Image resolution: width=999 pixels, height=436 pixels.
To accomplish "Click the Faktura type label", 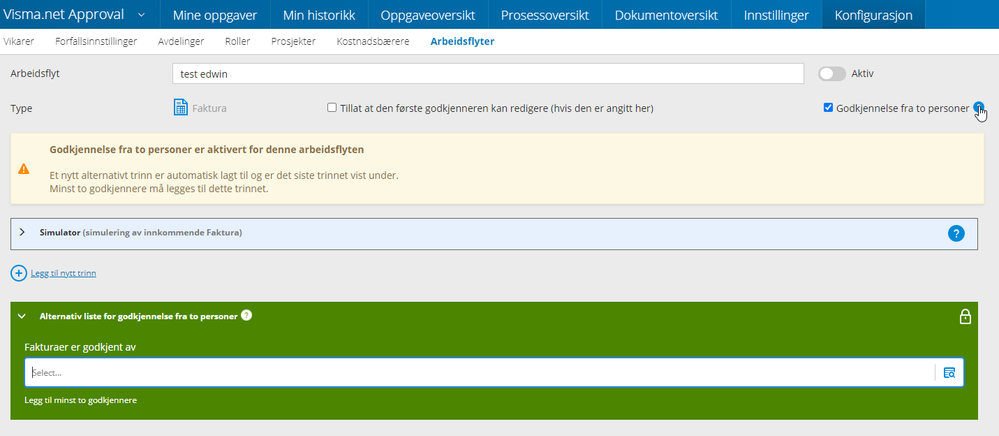I will [x=210, y=108].
